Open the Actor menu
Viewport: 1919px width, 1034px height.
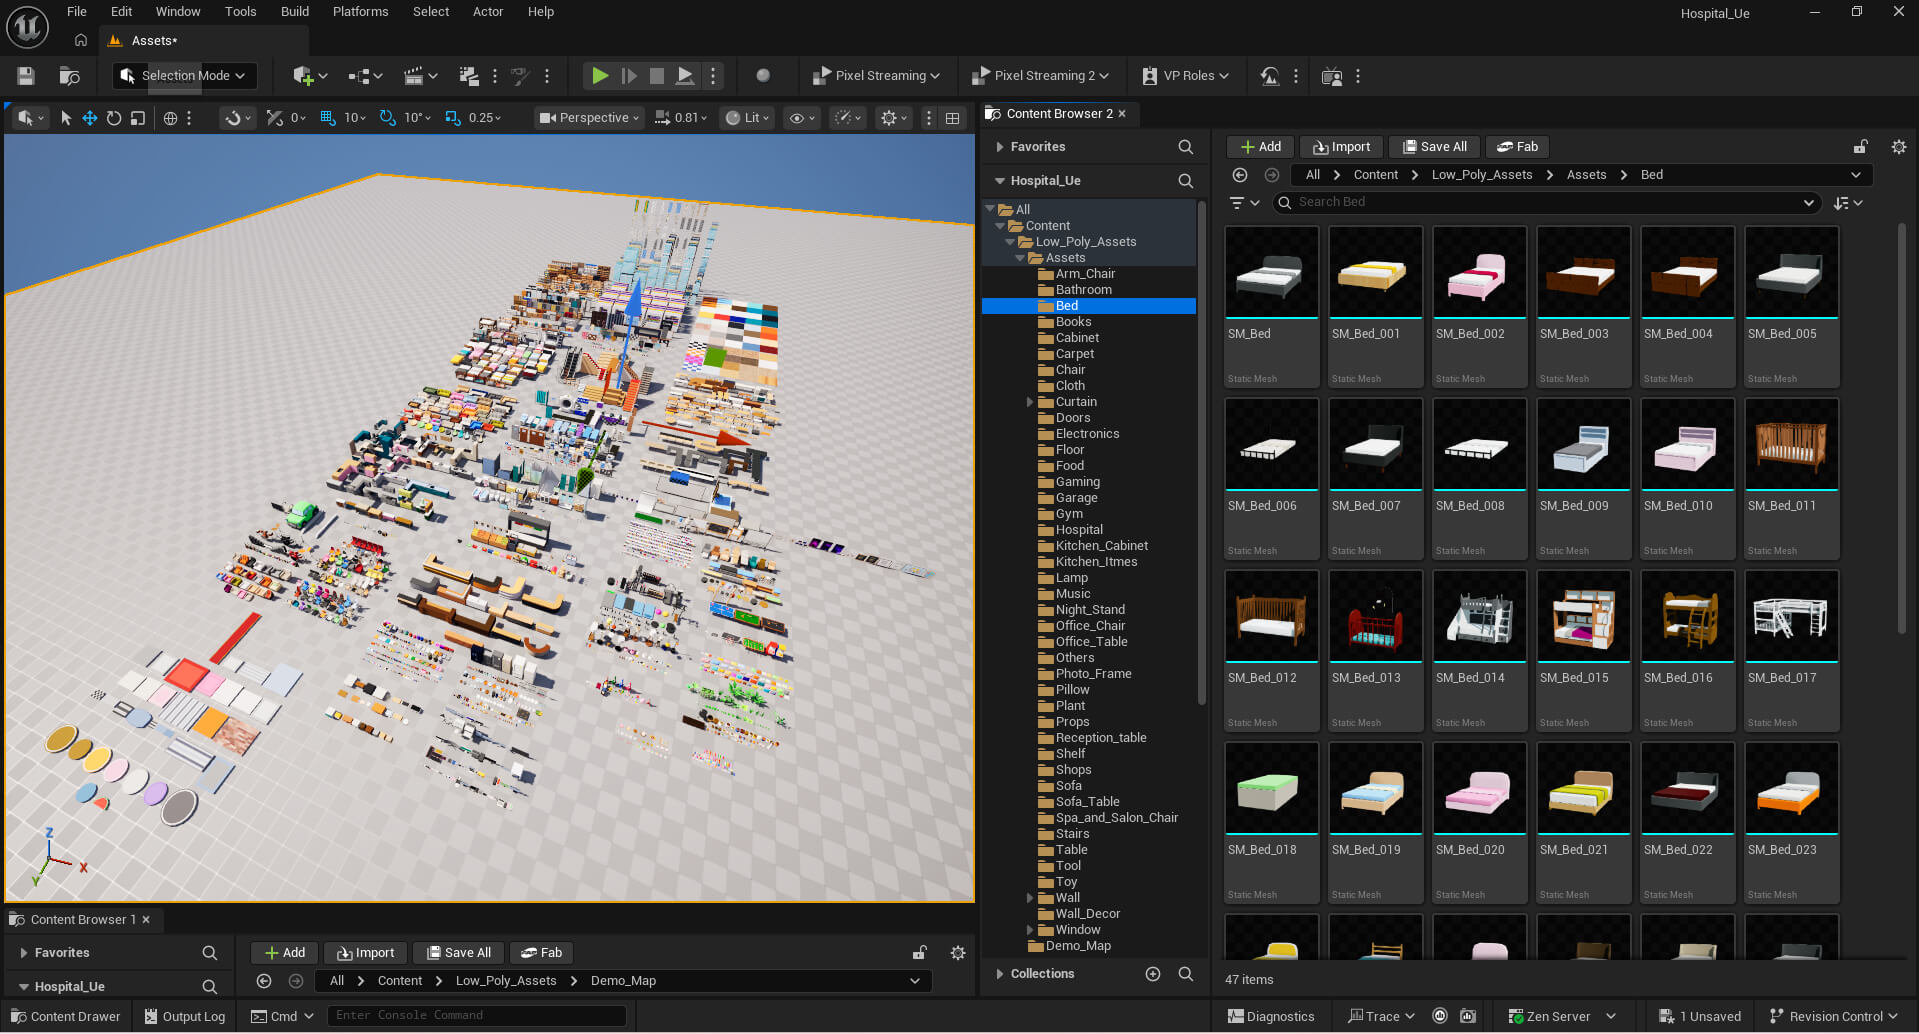click(488, 12)
